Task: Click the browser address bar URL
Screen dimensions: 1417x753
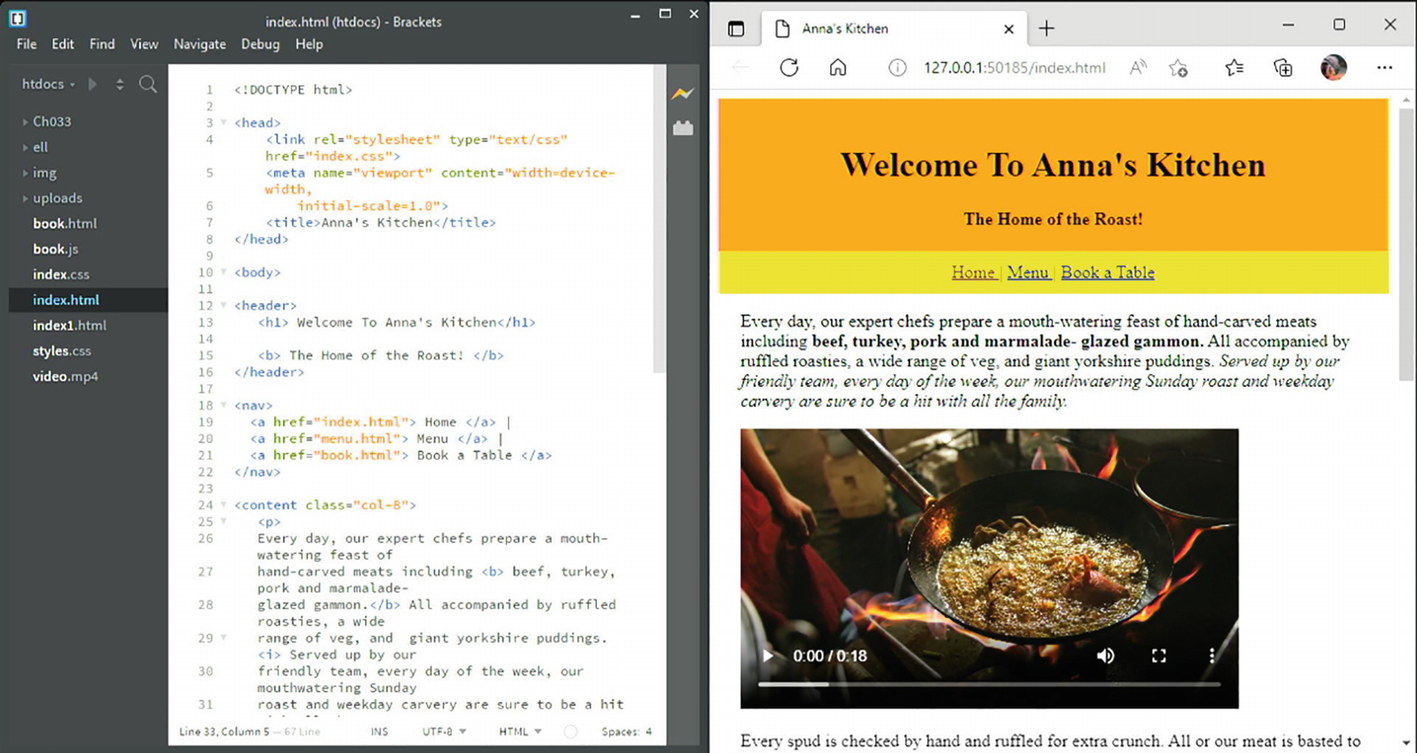Action: (x=1014, y=68)
